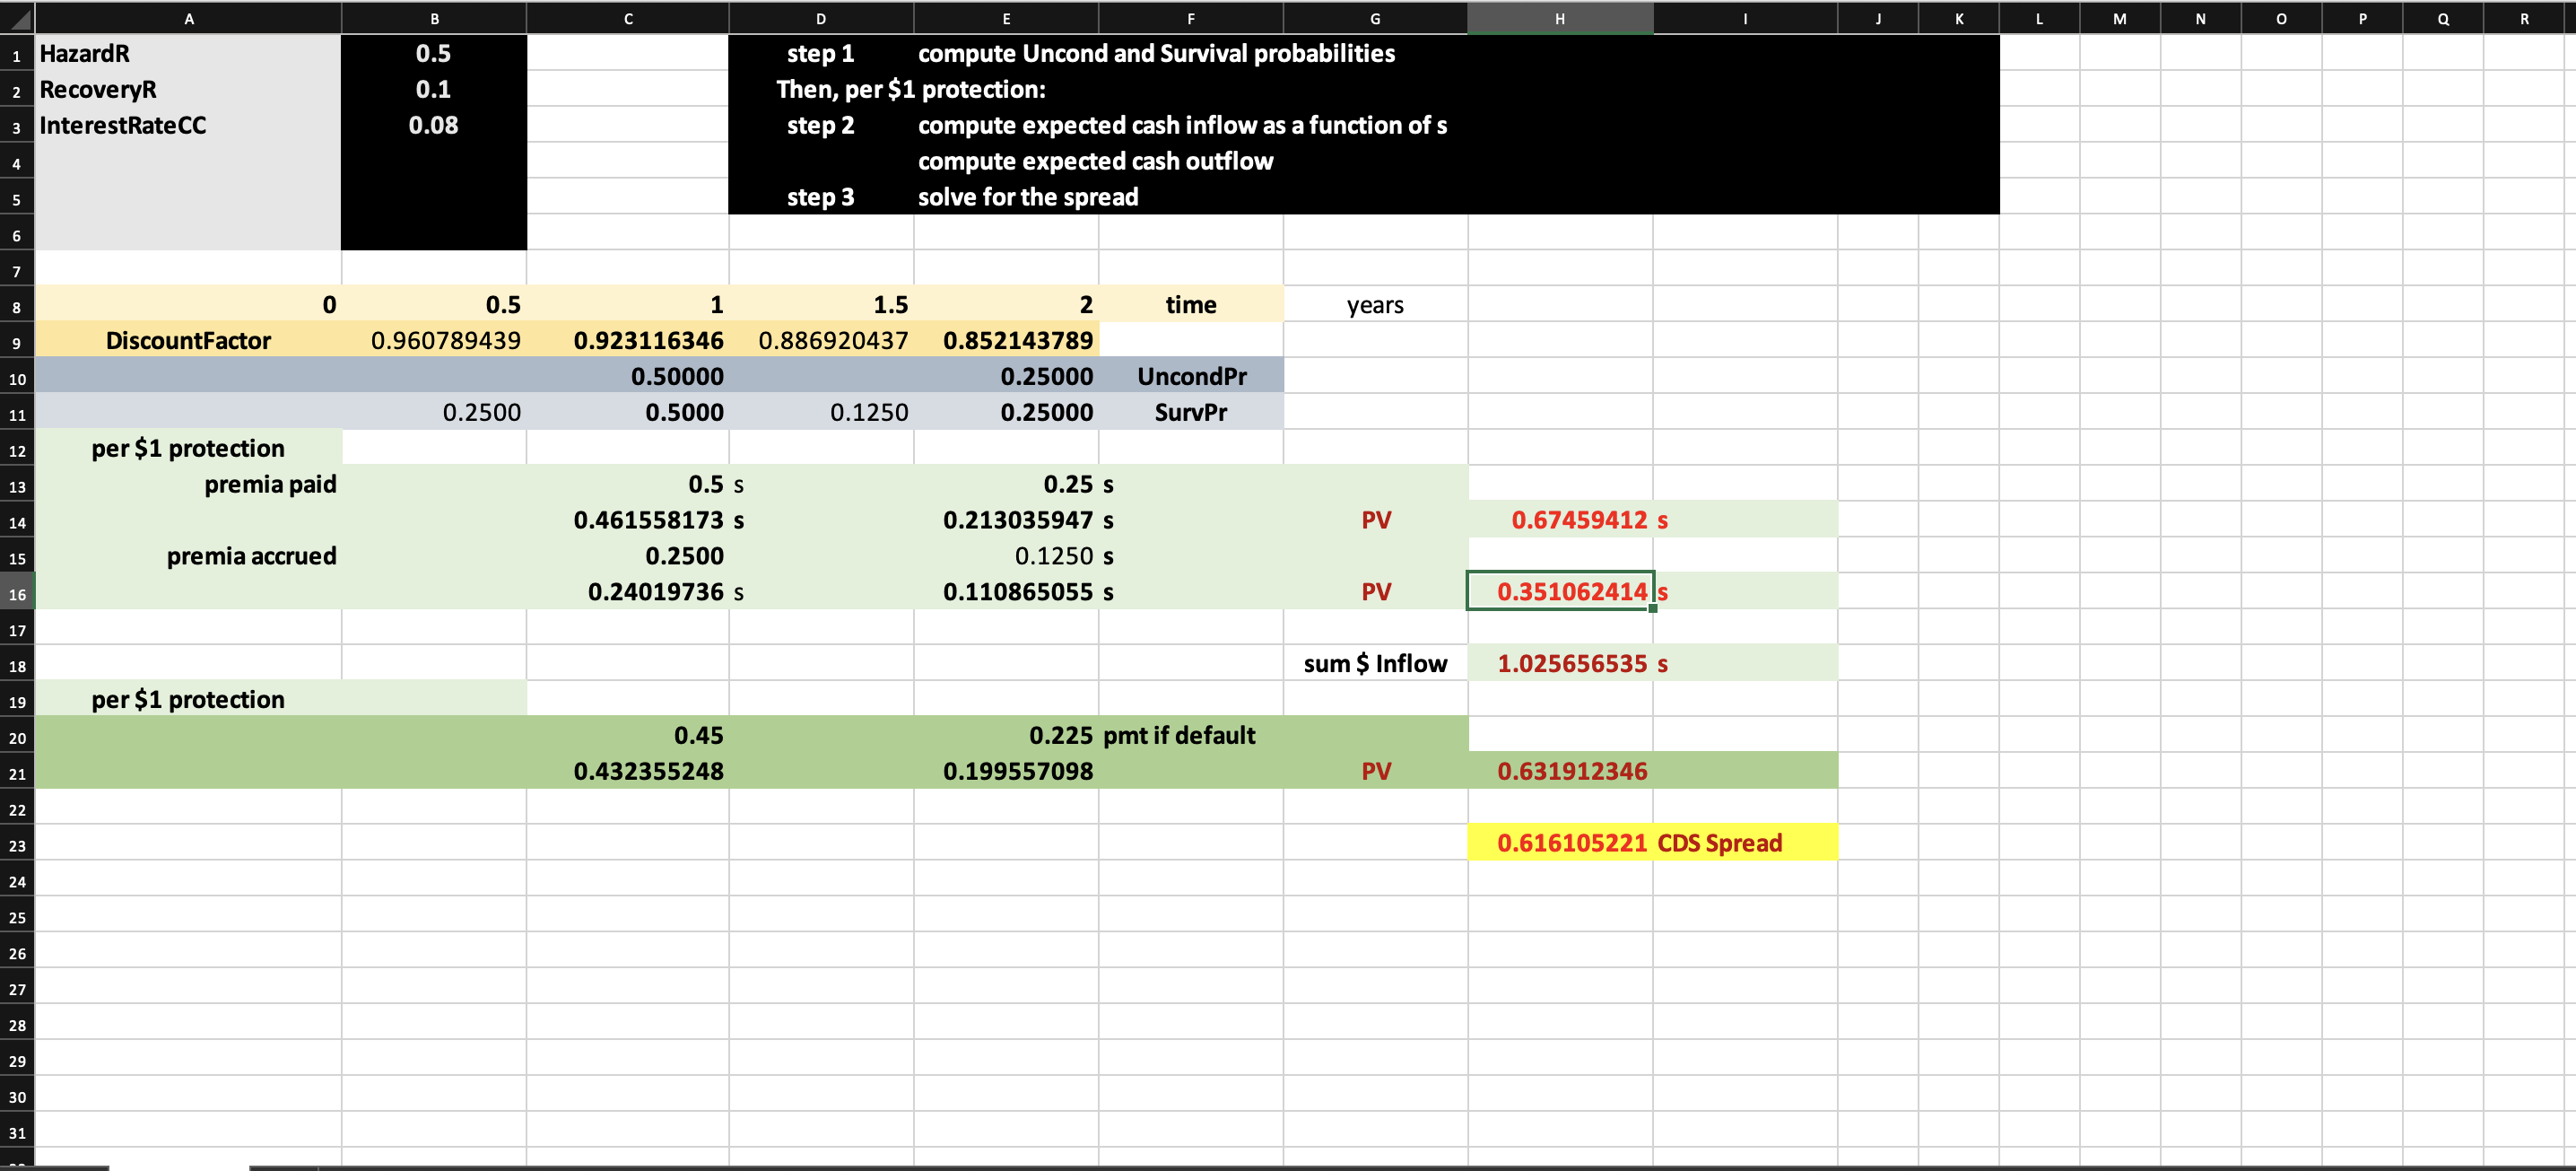Select 'compute expected cash outflow' text

click(1095, 161)
